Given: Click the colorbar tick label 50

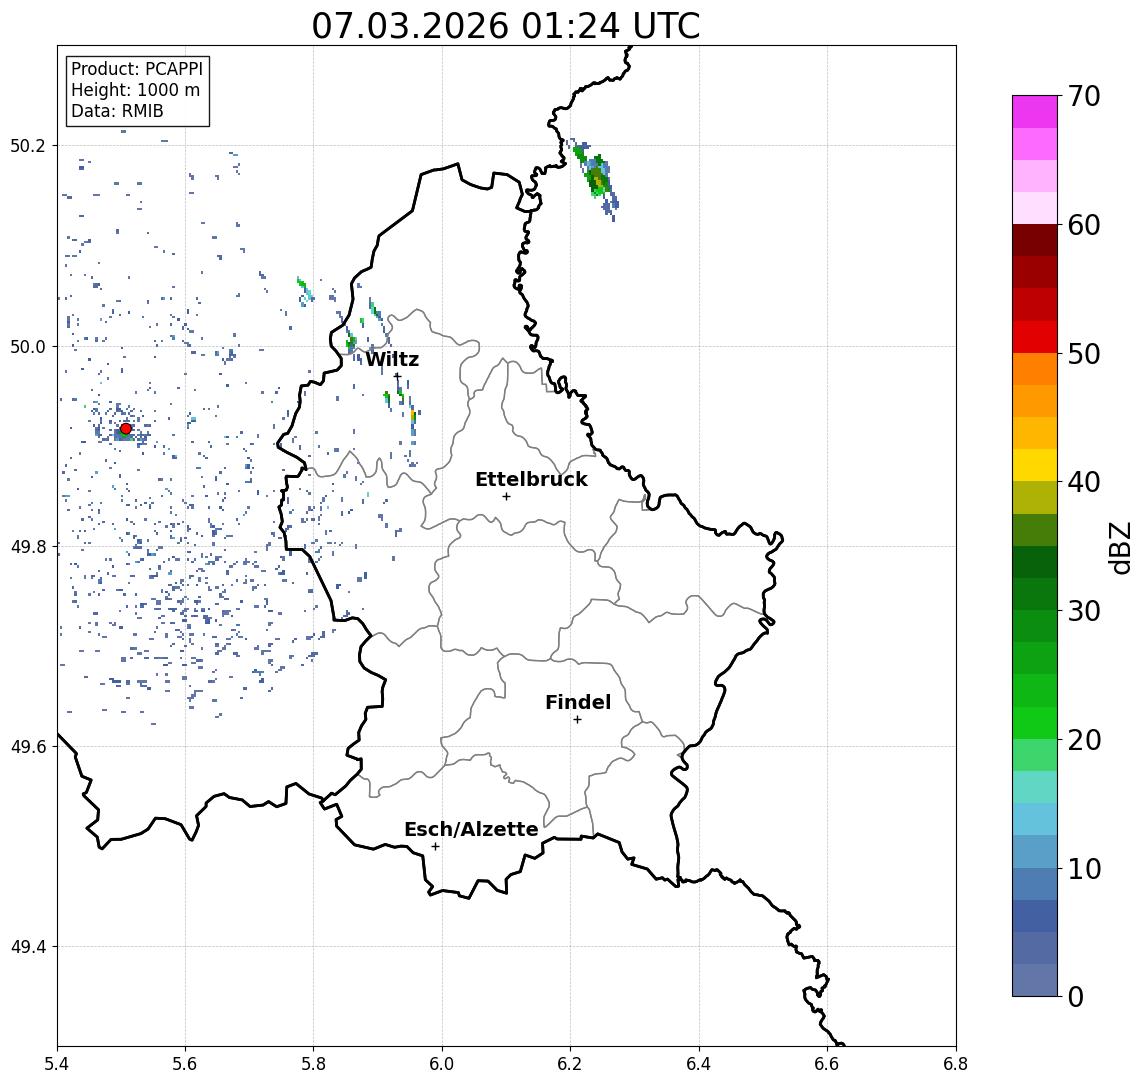Looking at the screenshot, I should [x=1084, y=354].
